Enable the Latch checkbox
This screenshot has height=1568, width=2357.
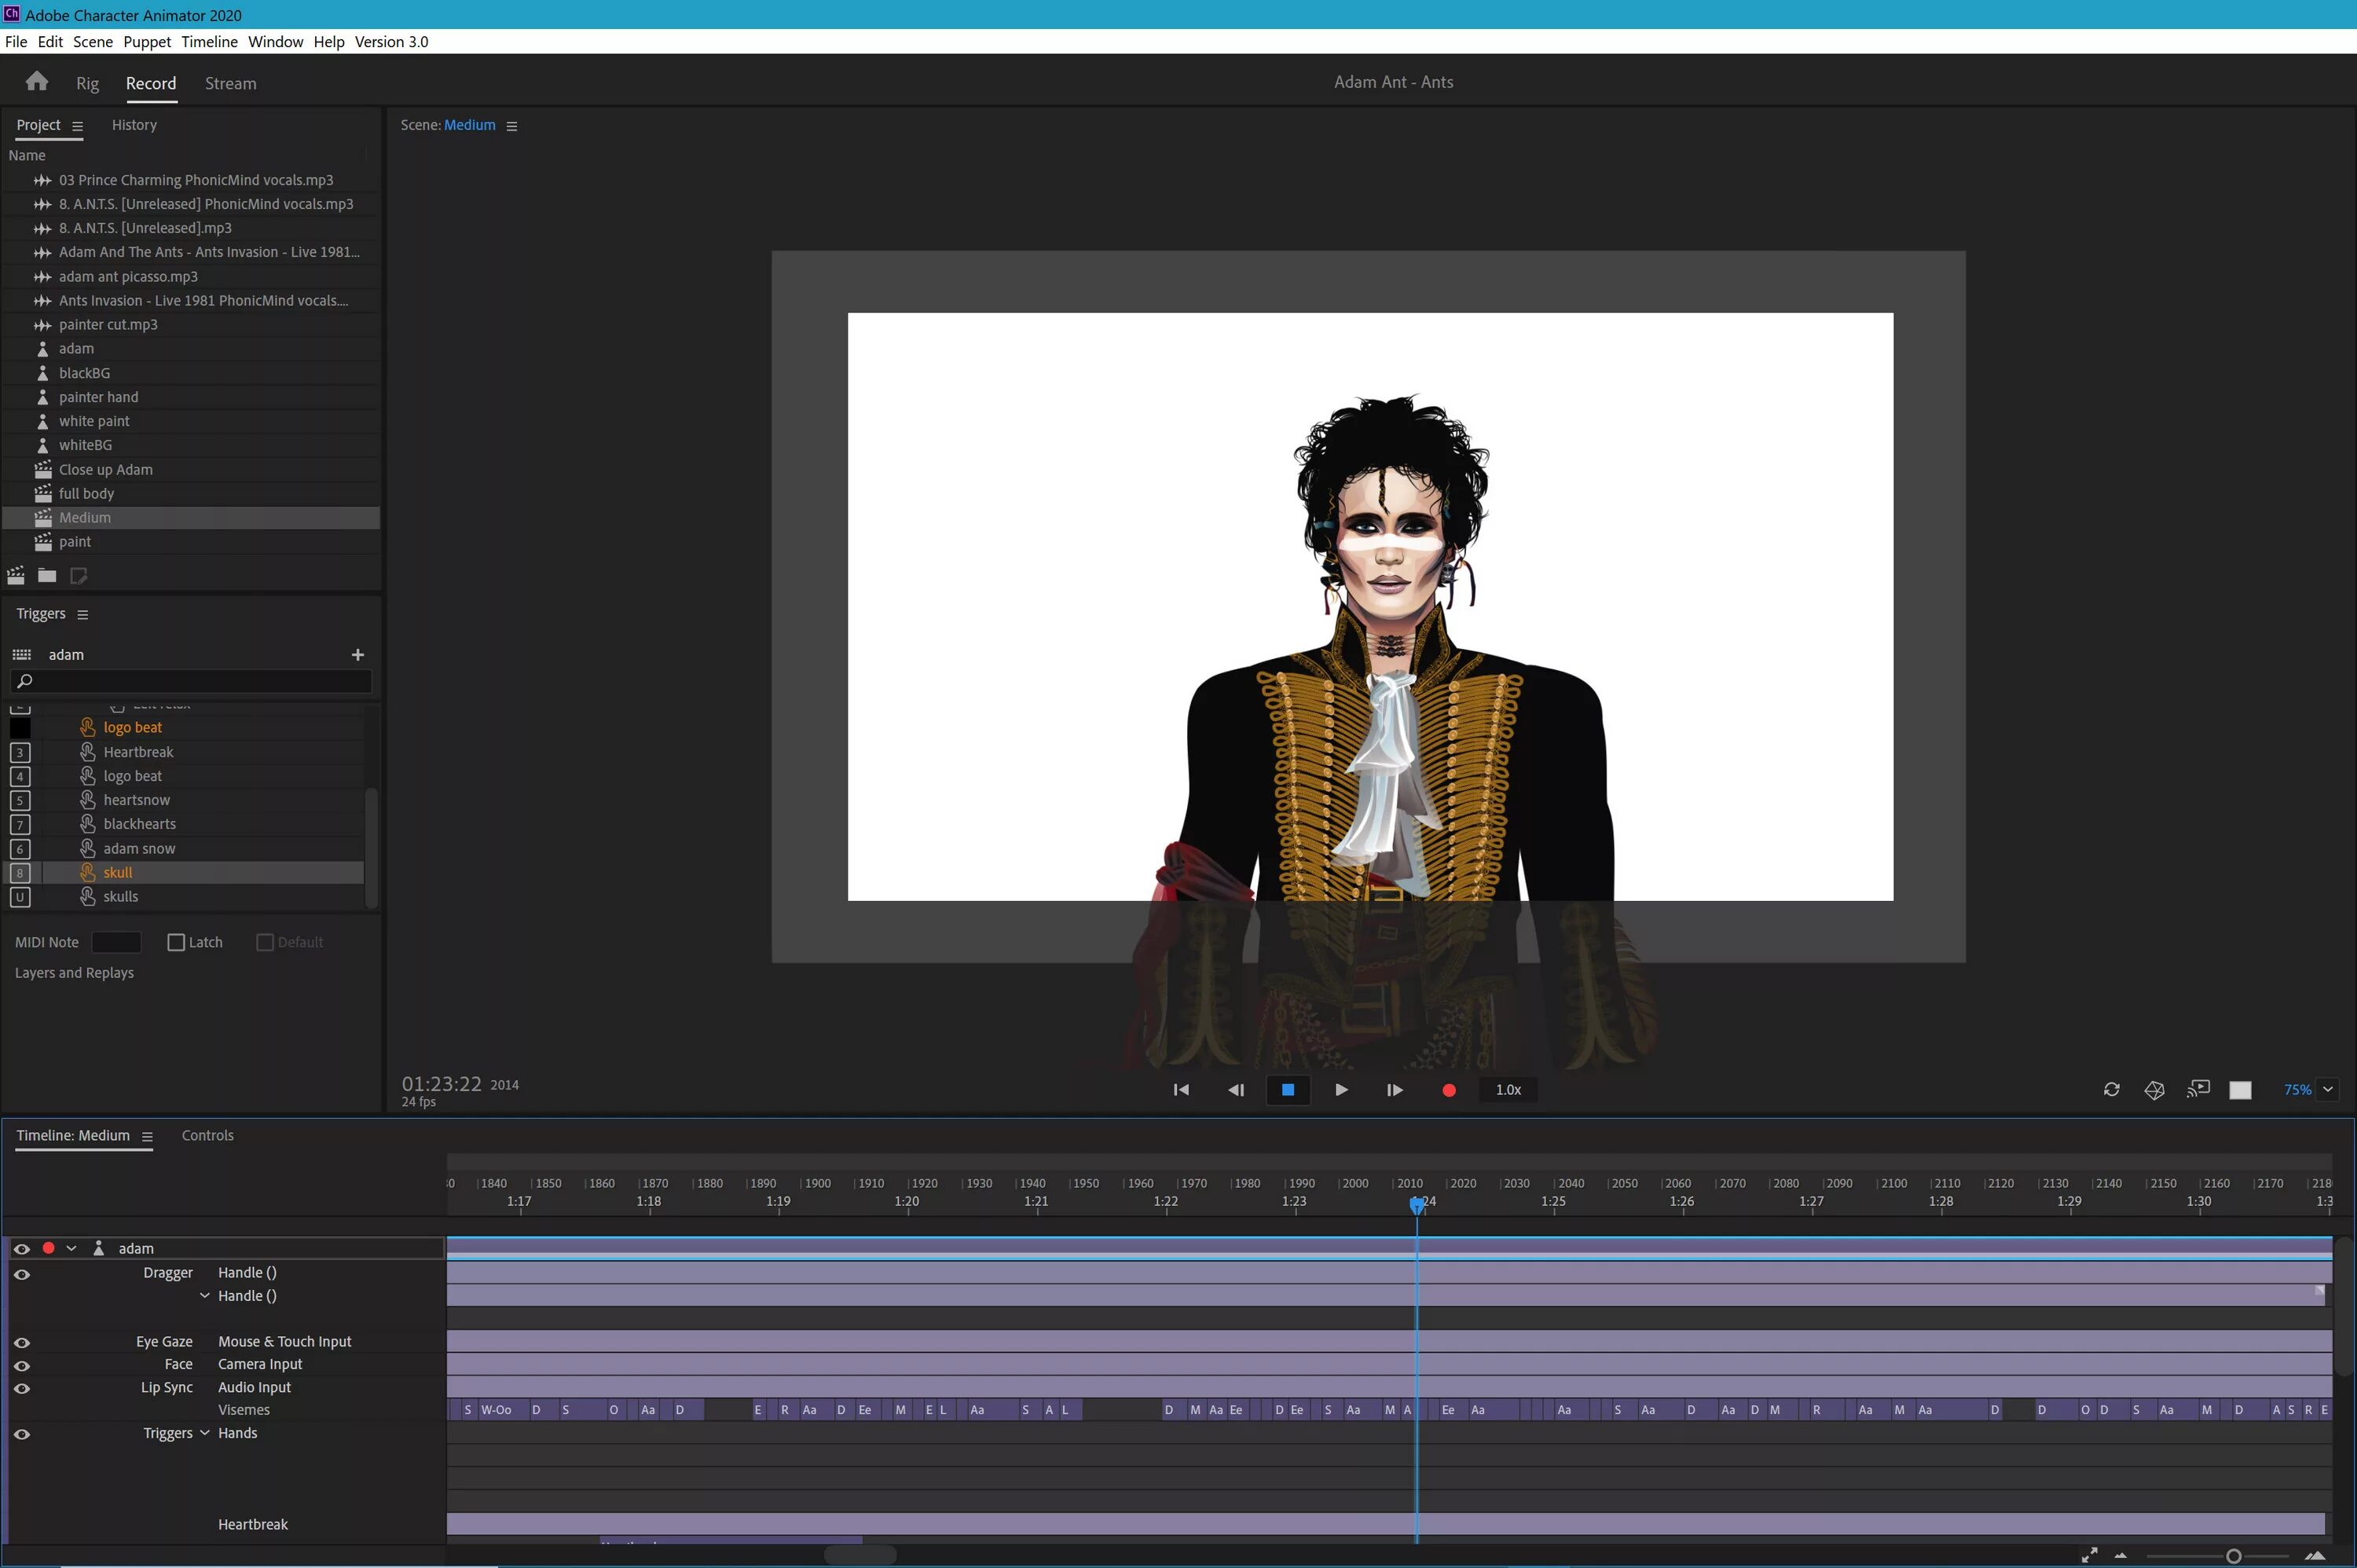[176, 942]
